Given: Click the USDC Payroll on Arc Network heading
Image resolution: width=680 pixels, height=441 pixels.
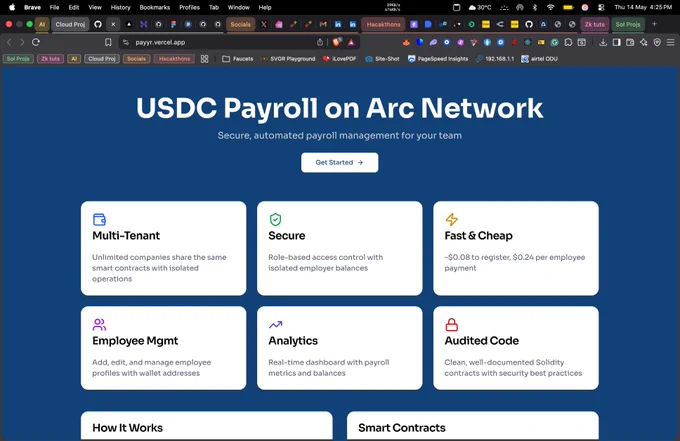Looking at the screenshot, I should pyautogui.click(x=340, y=108).
